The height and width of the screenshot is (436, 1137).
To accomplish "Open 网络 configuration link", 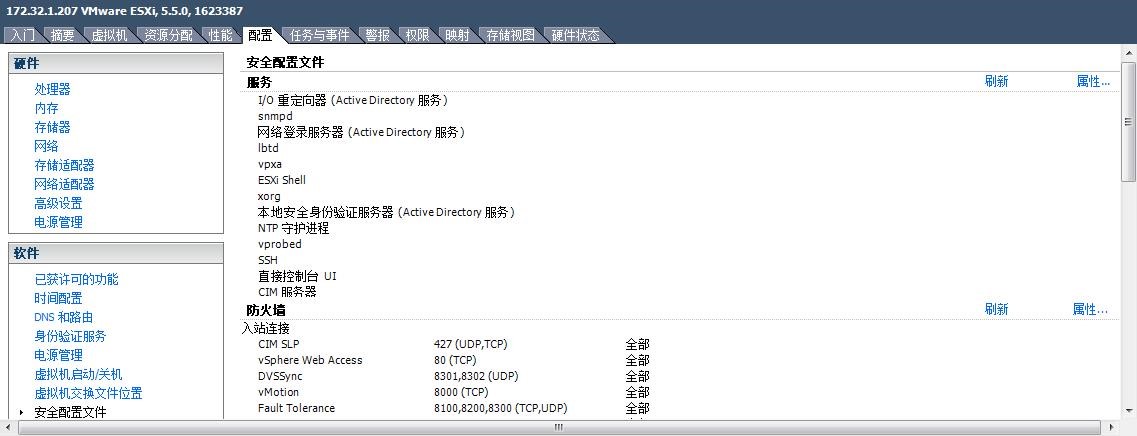I will (x=46, y=146).
